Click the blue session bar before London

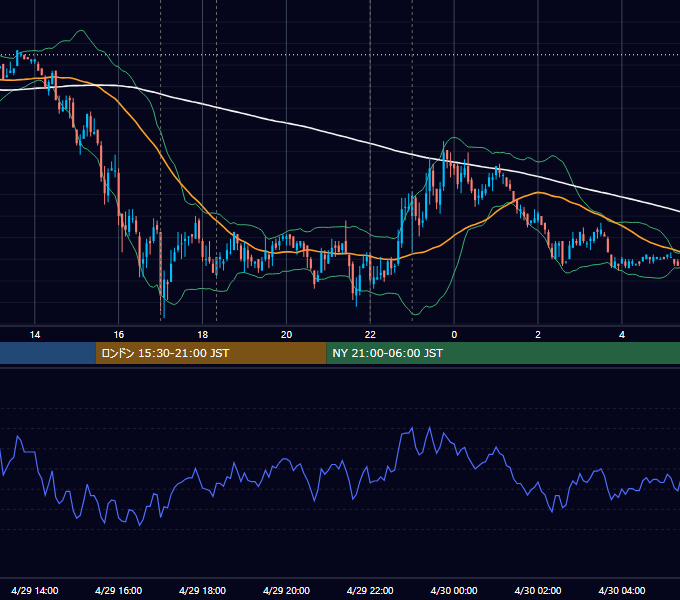pyautogui.click(x=48, y=353)
